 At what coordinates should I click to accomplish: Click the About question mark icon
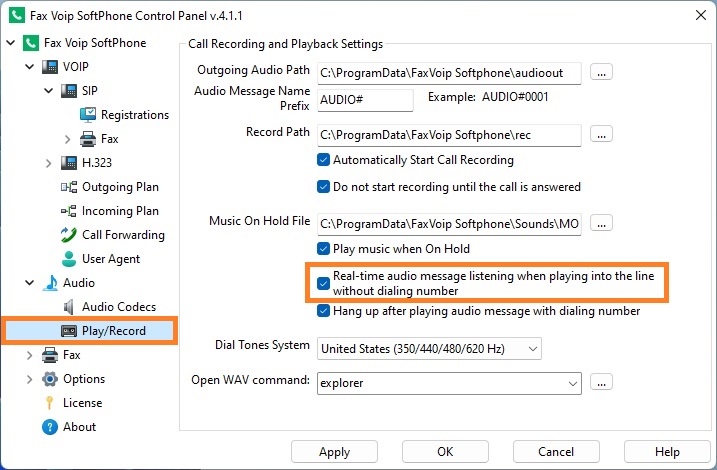50,427
